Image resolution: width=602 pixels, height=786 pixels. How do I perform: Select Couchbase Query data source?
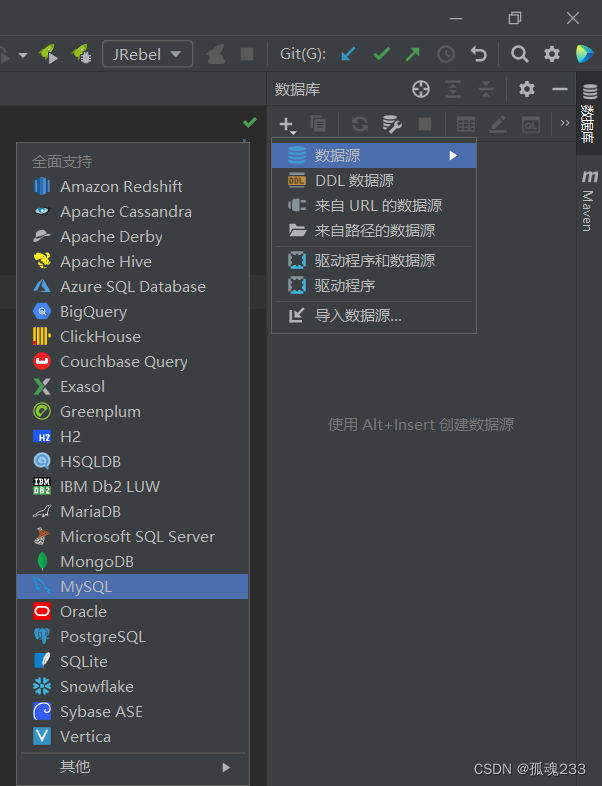pyautogui.click(x=132, y=361)
